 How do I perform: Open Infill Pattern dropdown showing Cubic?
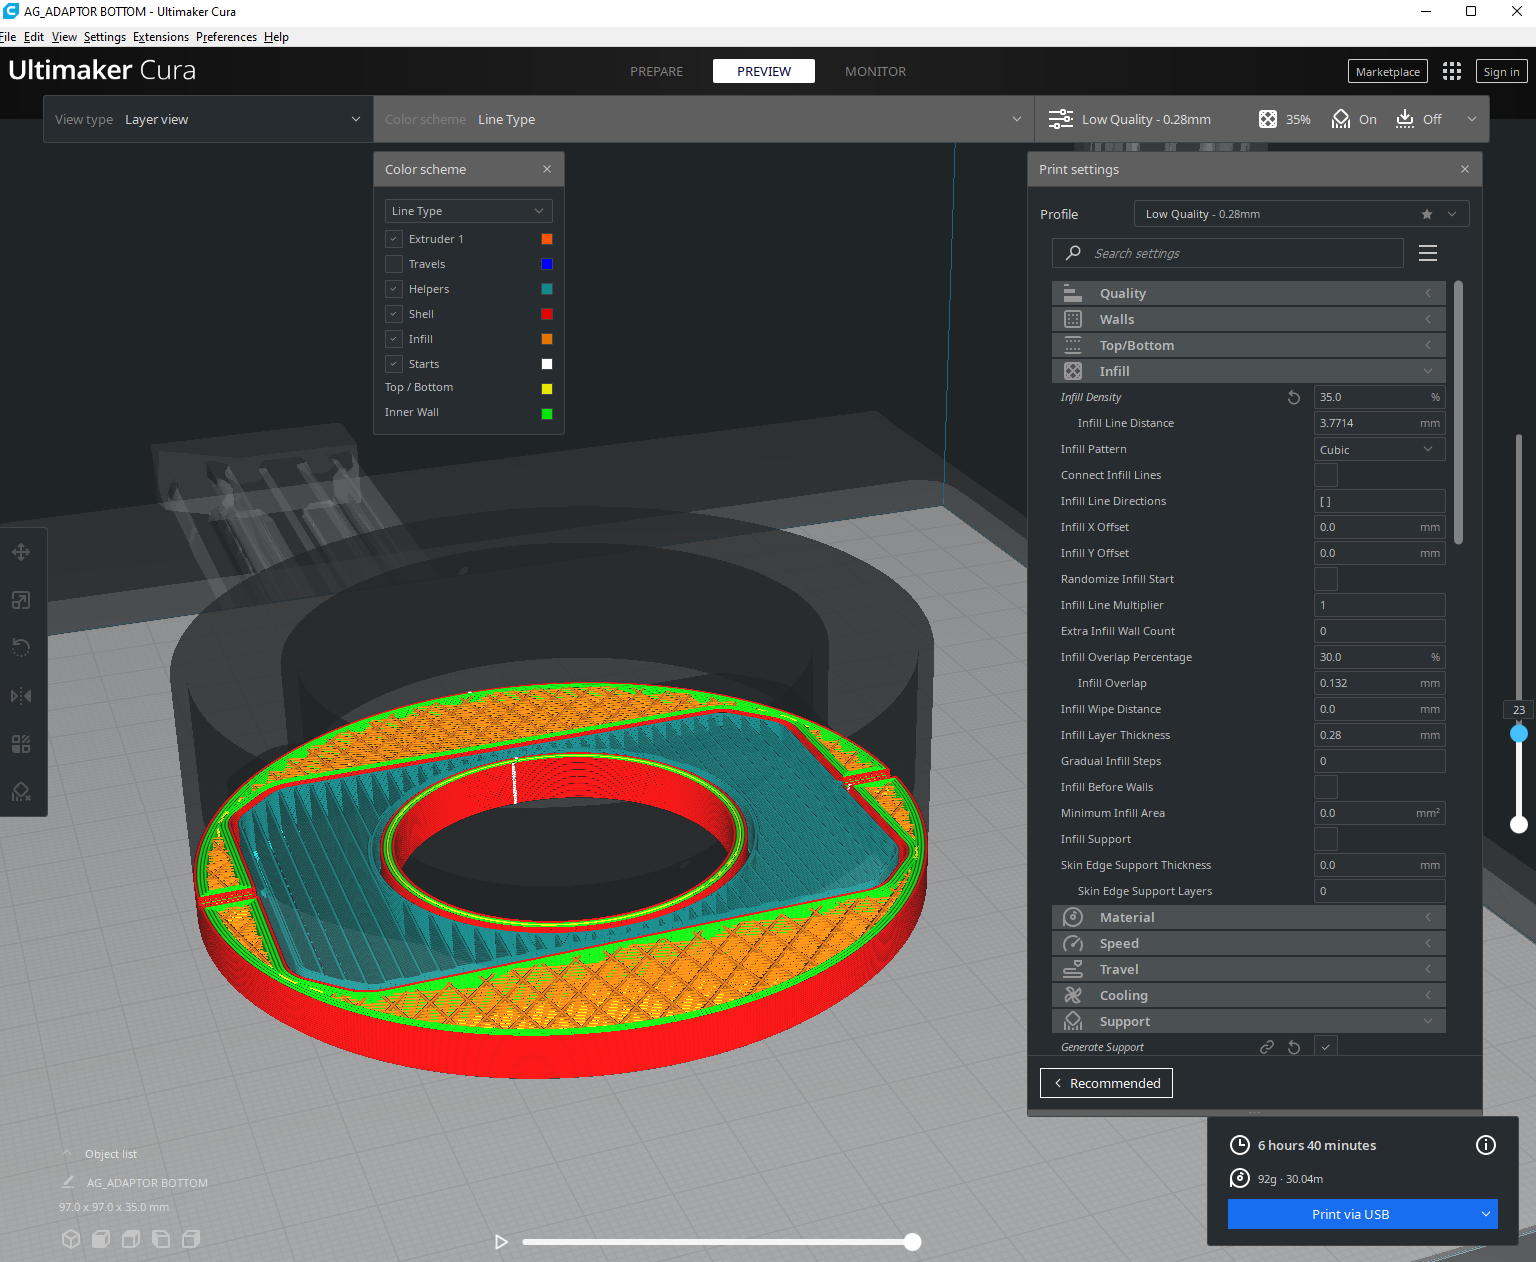pos(1379,449)
